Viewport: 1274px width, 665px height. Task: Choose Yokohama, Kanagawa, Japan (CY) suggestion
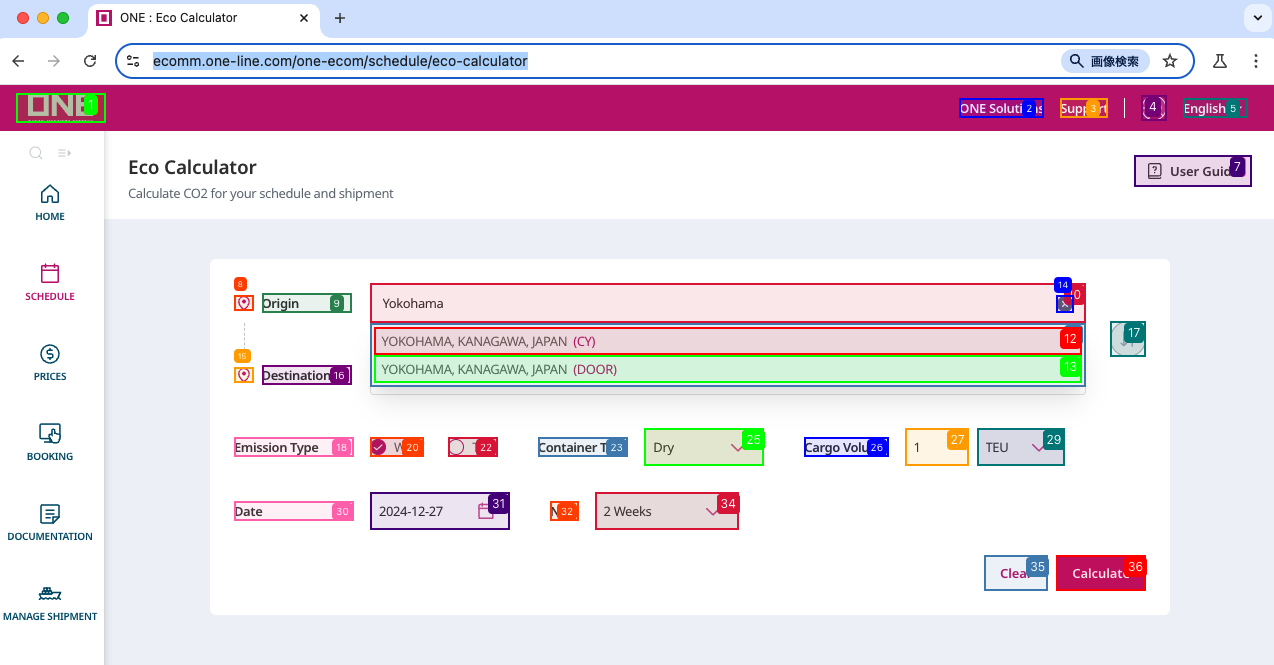coord(726,341)
